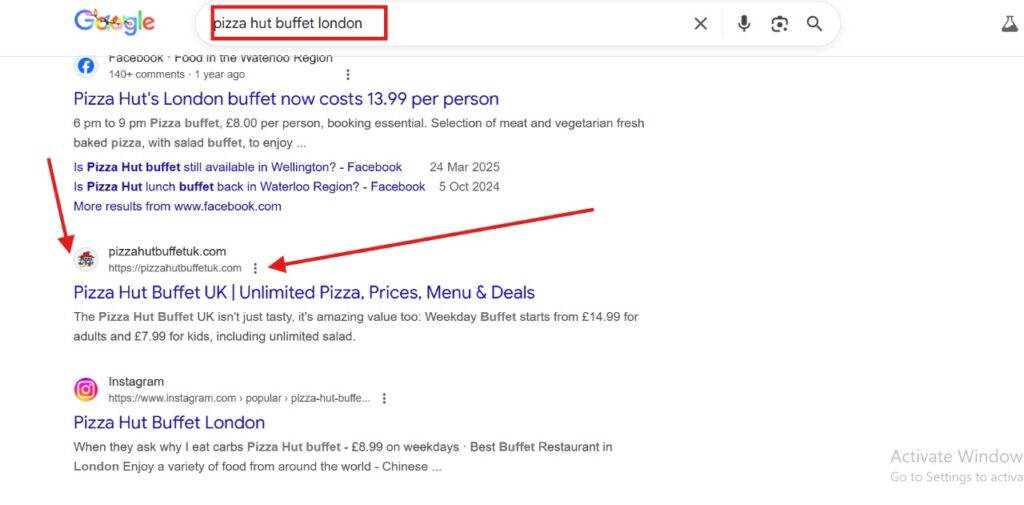This screenshot has height=505, width=1024.
Task: Click the pizzahutbuffetuk.com site favicon
Action: tap(86, 260)
